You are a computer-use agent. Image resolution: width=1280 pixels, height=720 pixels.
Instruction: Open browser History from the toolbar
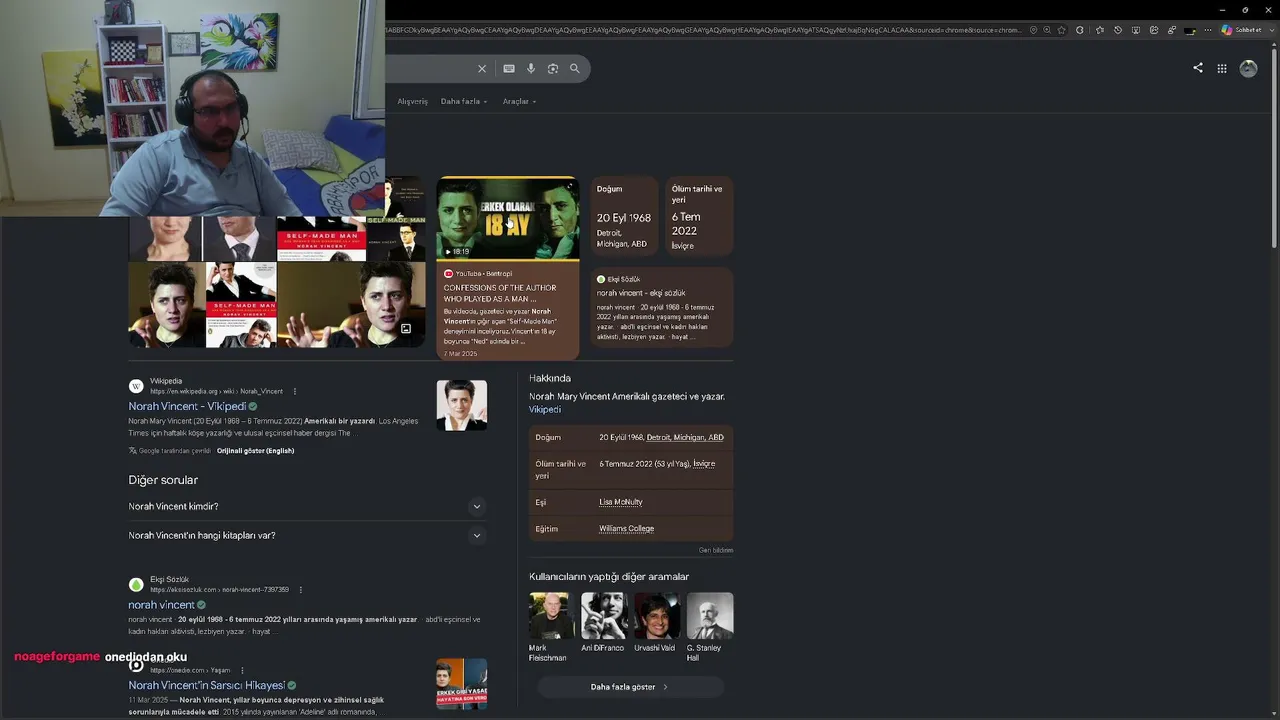click(x=1118, y=30)
